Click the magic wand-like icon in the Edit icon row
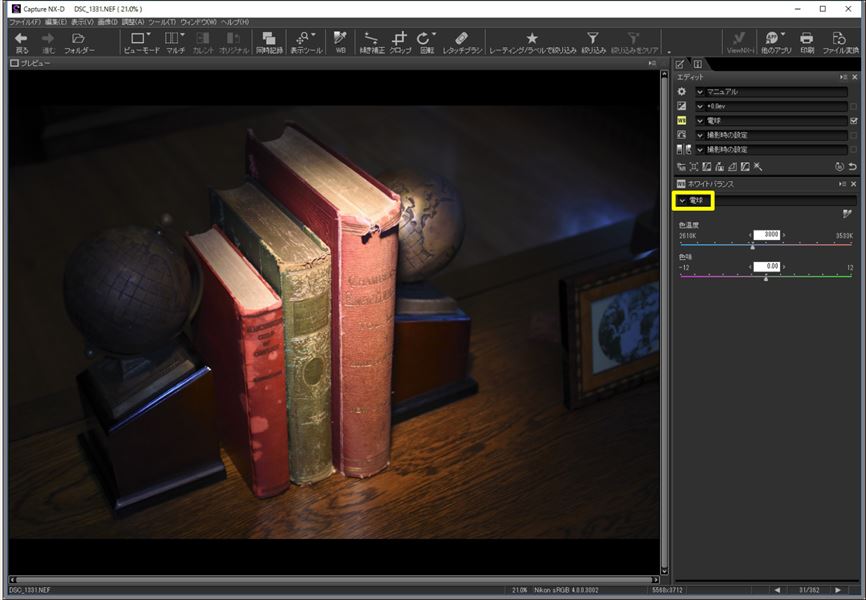This screenshot has height=600, width=866. [758, 167]
